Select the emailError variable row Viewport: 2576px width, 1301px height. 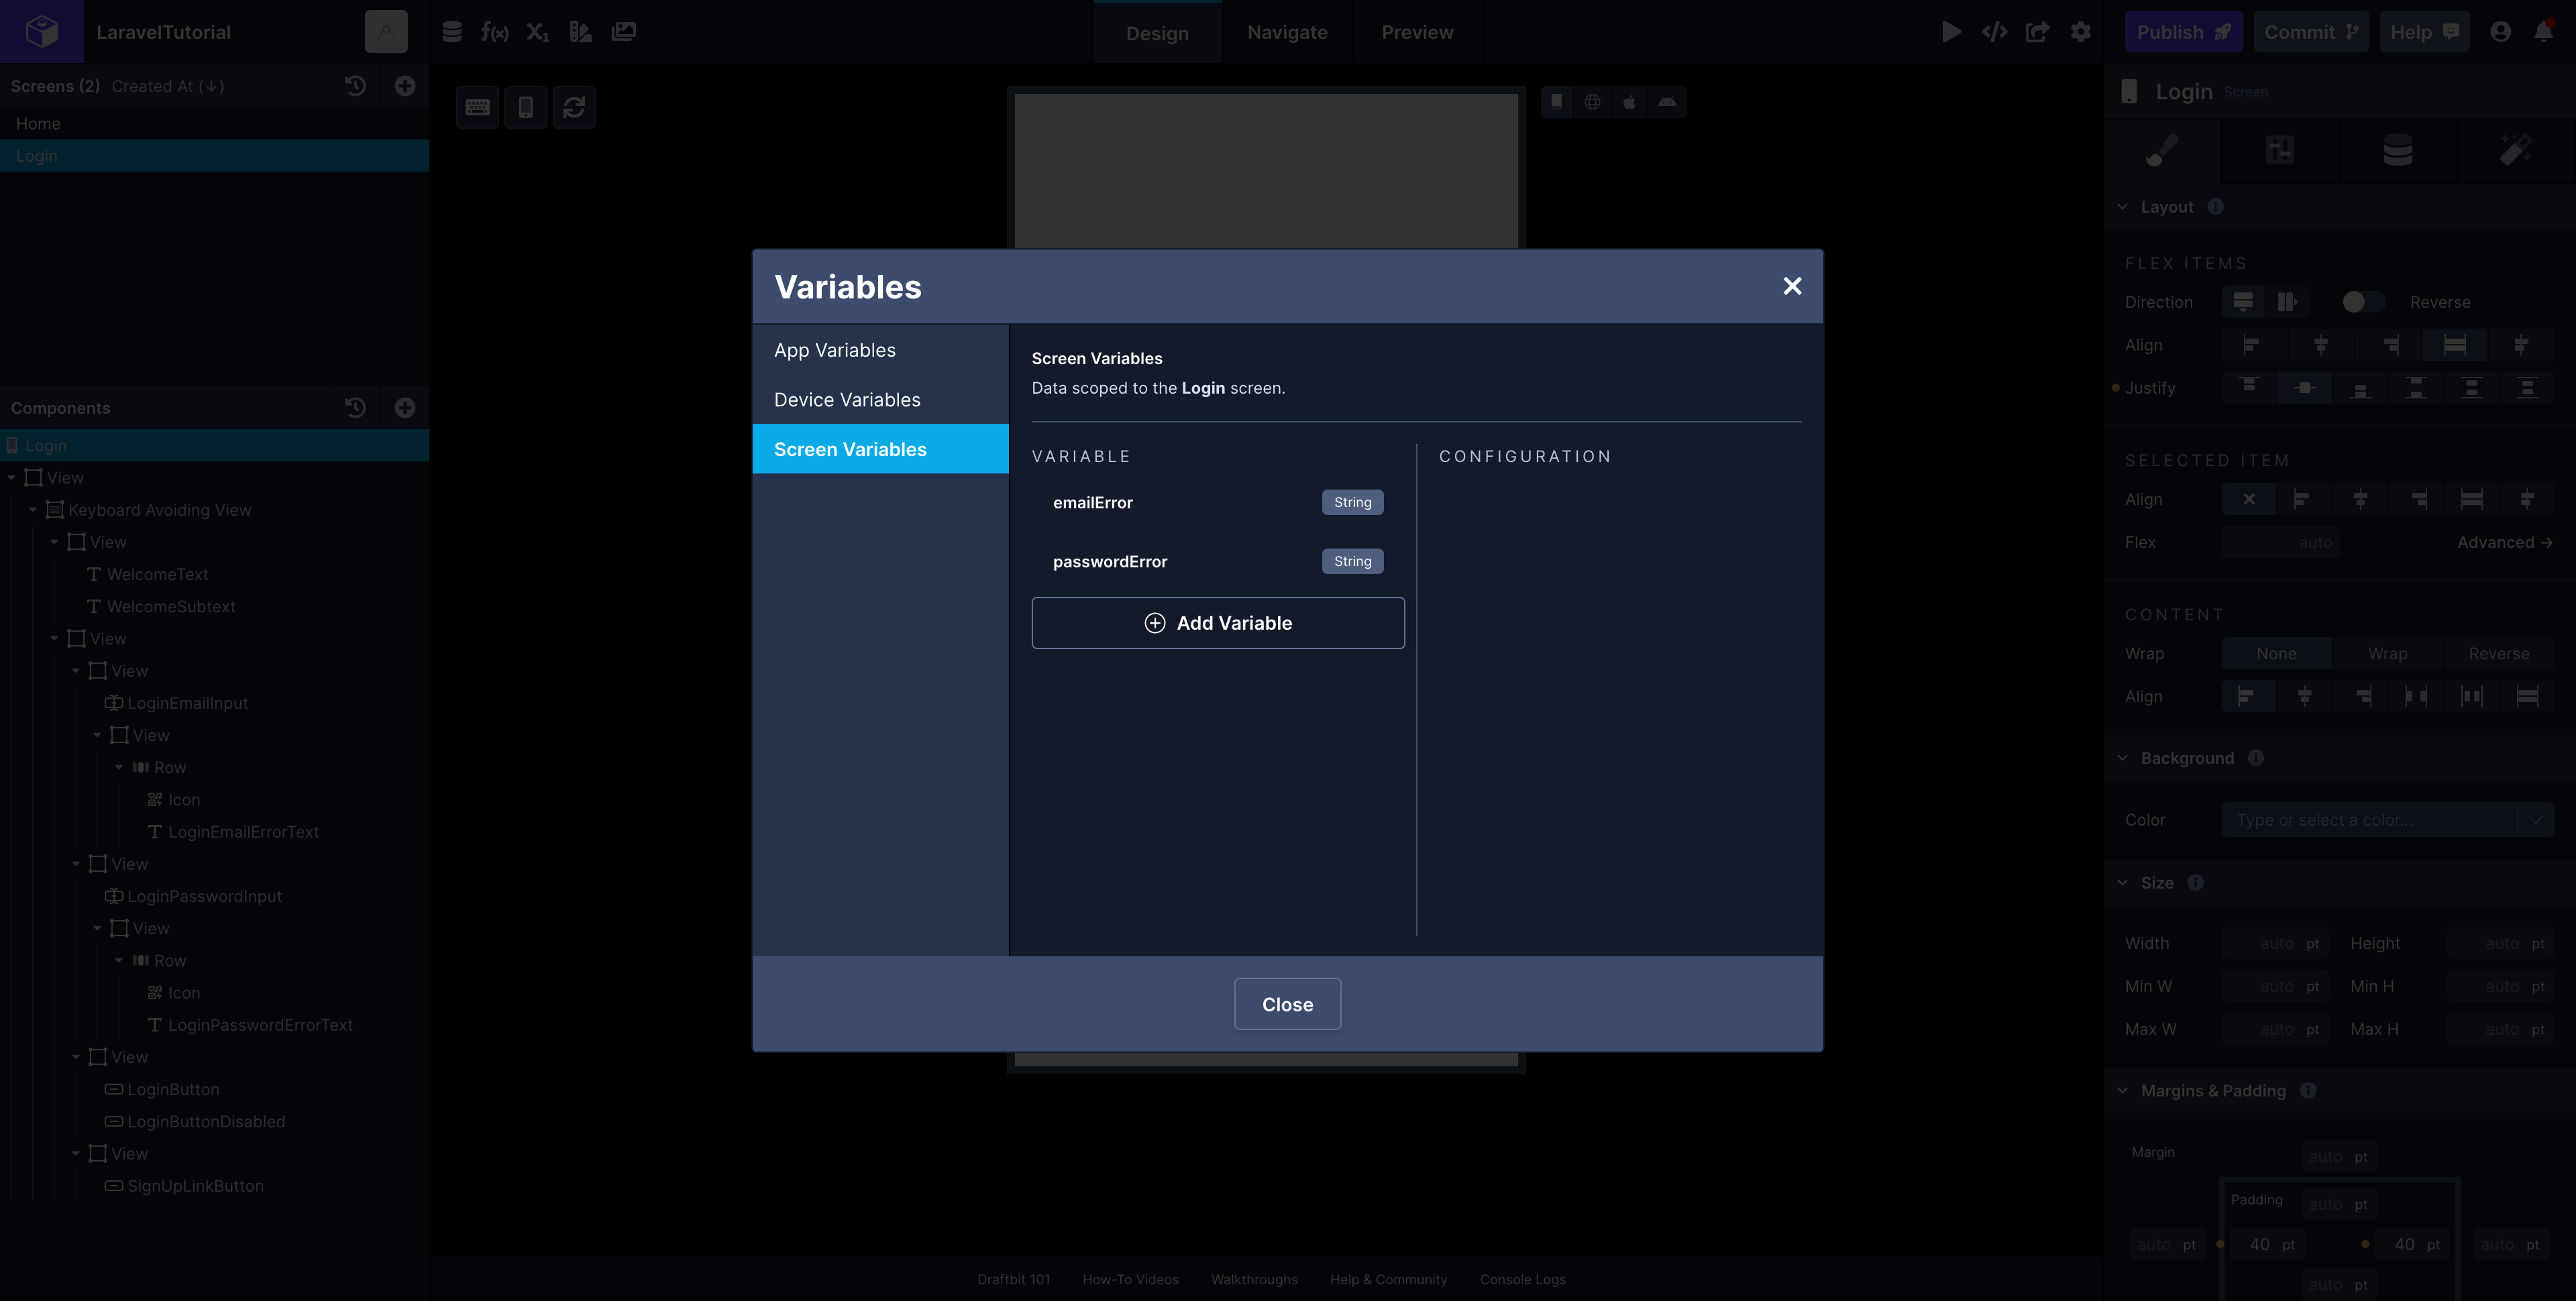pyautogui.click(x=1218, y=502)
